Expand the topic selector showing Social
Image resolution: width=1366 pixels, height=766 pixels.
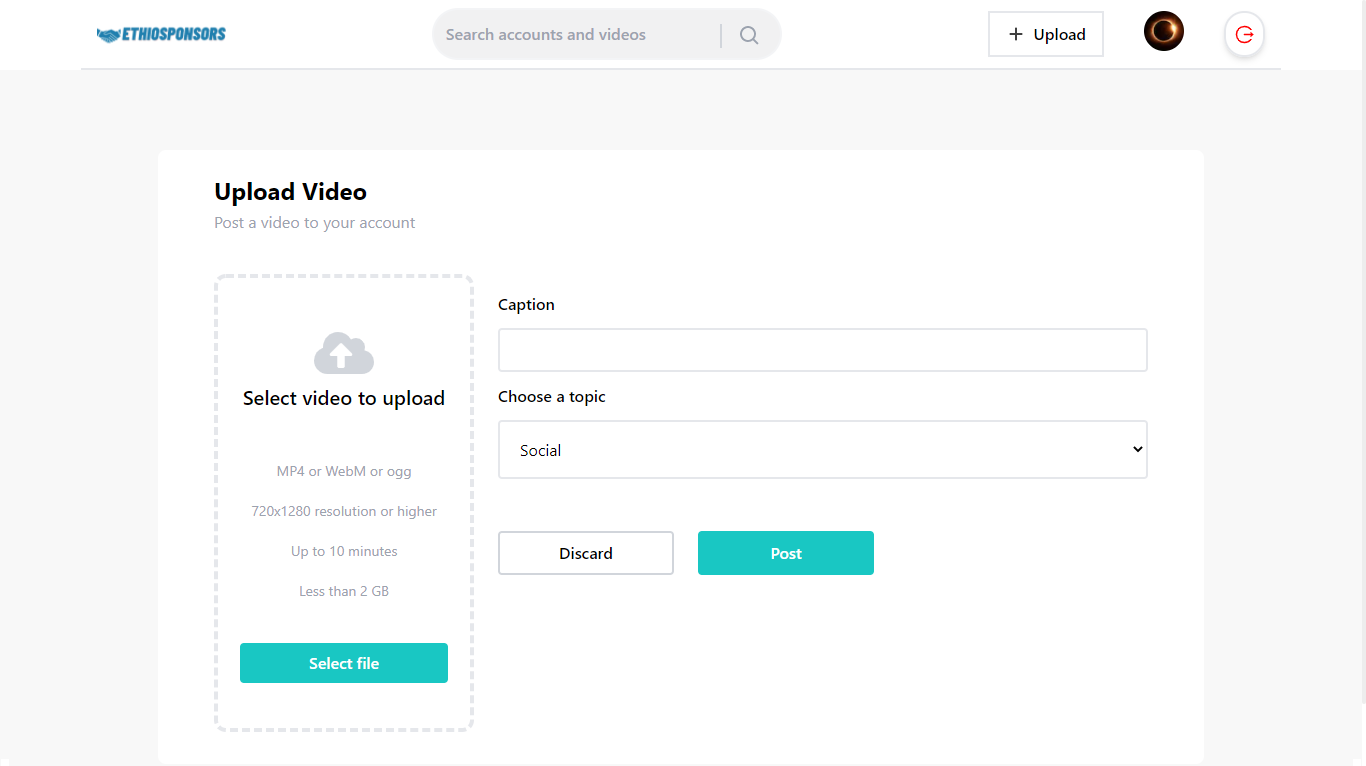tap(822, 449)
